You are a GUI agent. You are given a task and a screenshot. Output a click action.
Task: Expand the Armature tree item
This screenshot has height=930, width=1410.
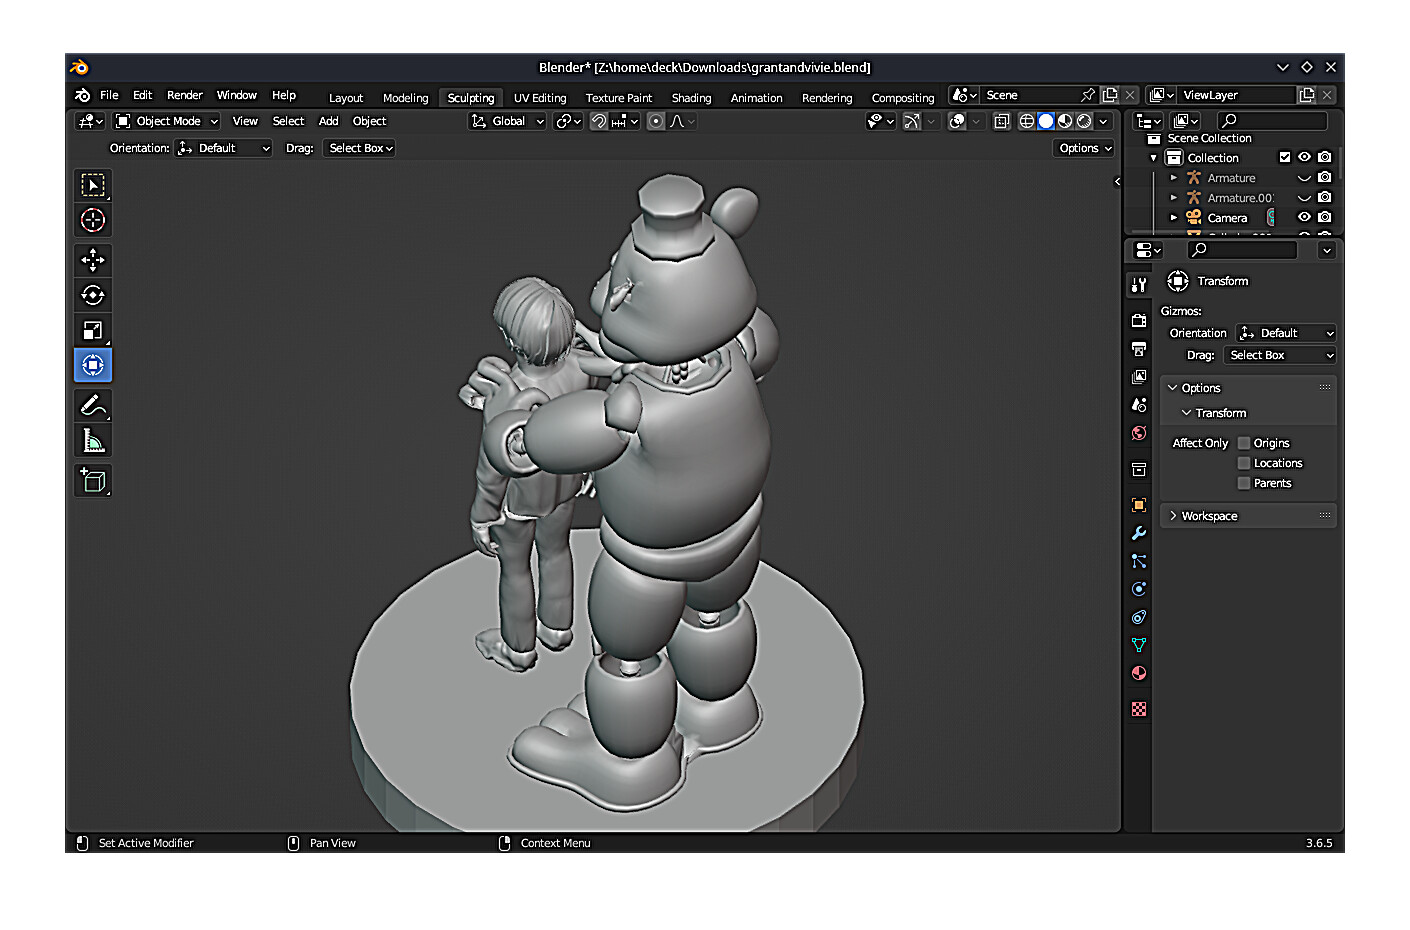coord(1174,177)
